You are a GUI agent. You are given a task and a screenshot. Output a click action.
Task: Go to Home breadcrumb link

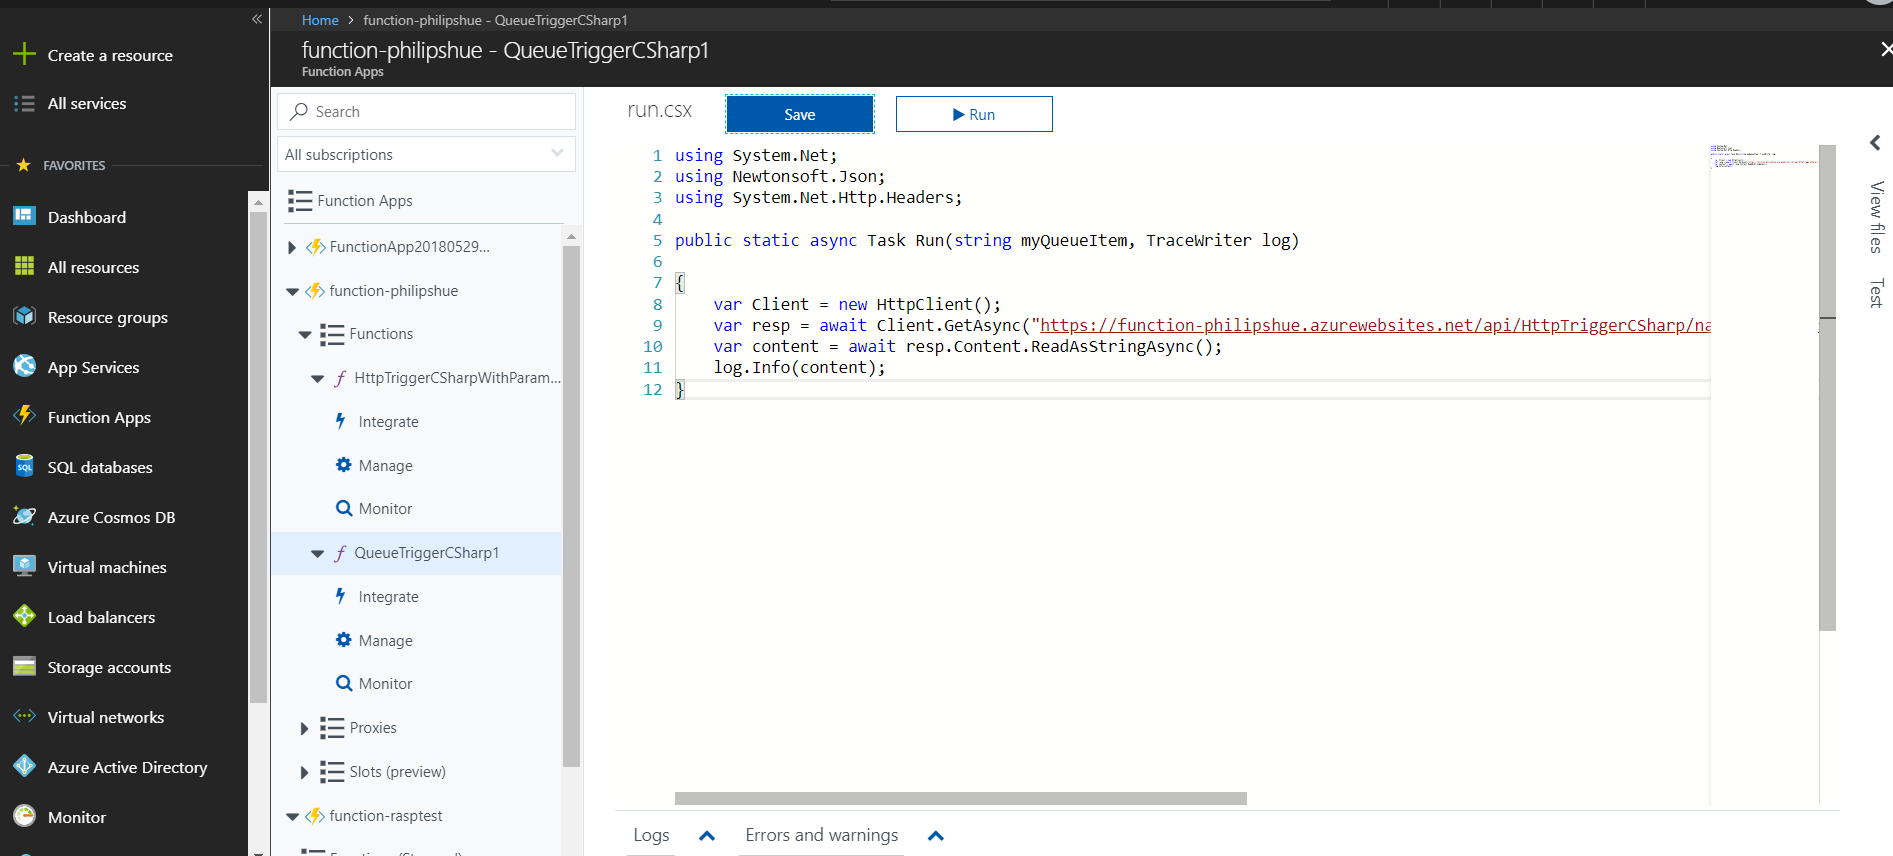point(320,20)
